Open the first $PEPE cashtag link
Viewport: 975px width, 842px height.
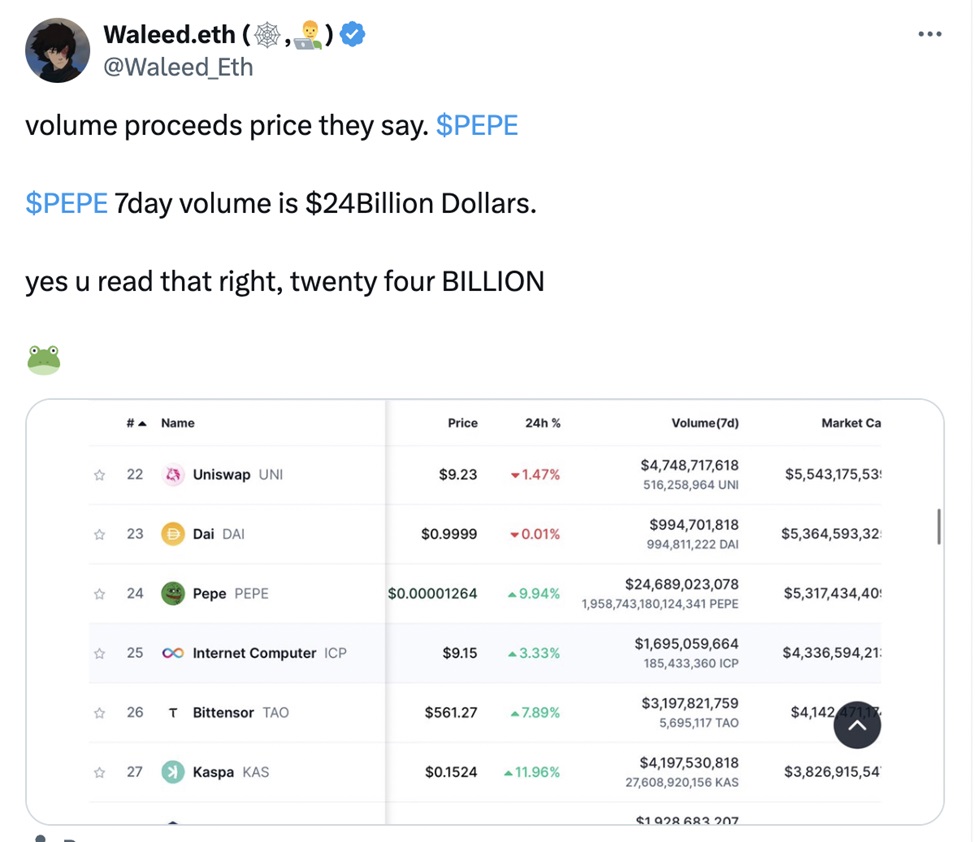(x=477, y=126)
